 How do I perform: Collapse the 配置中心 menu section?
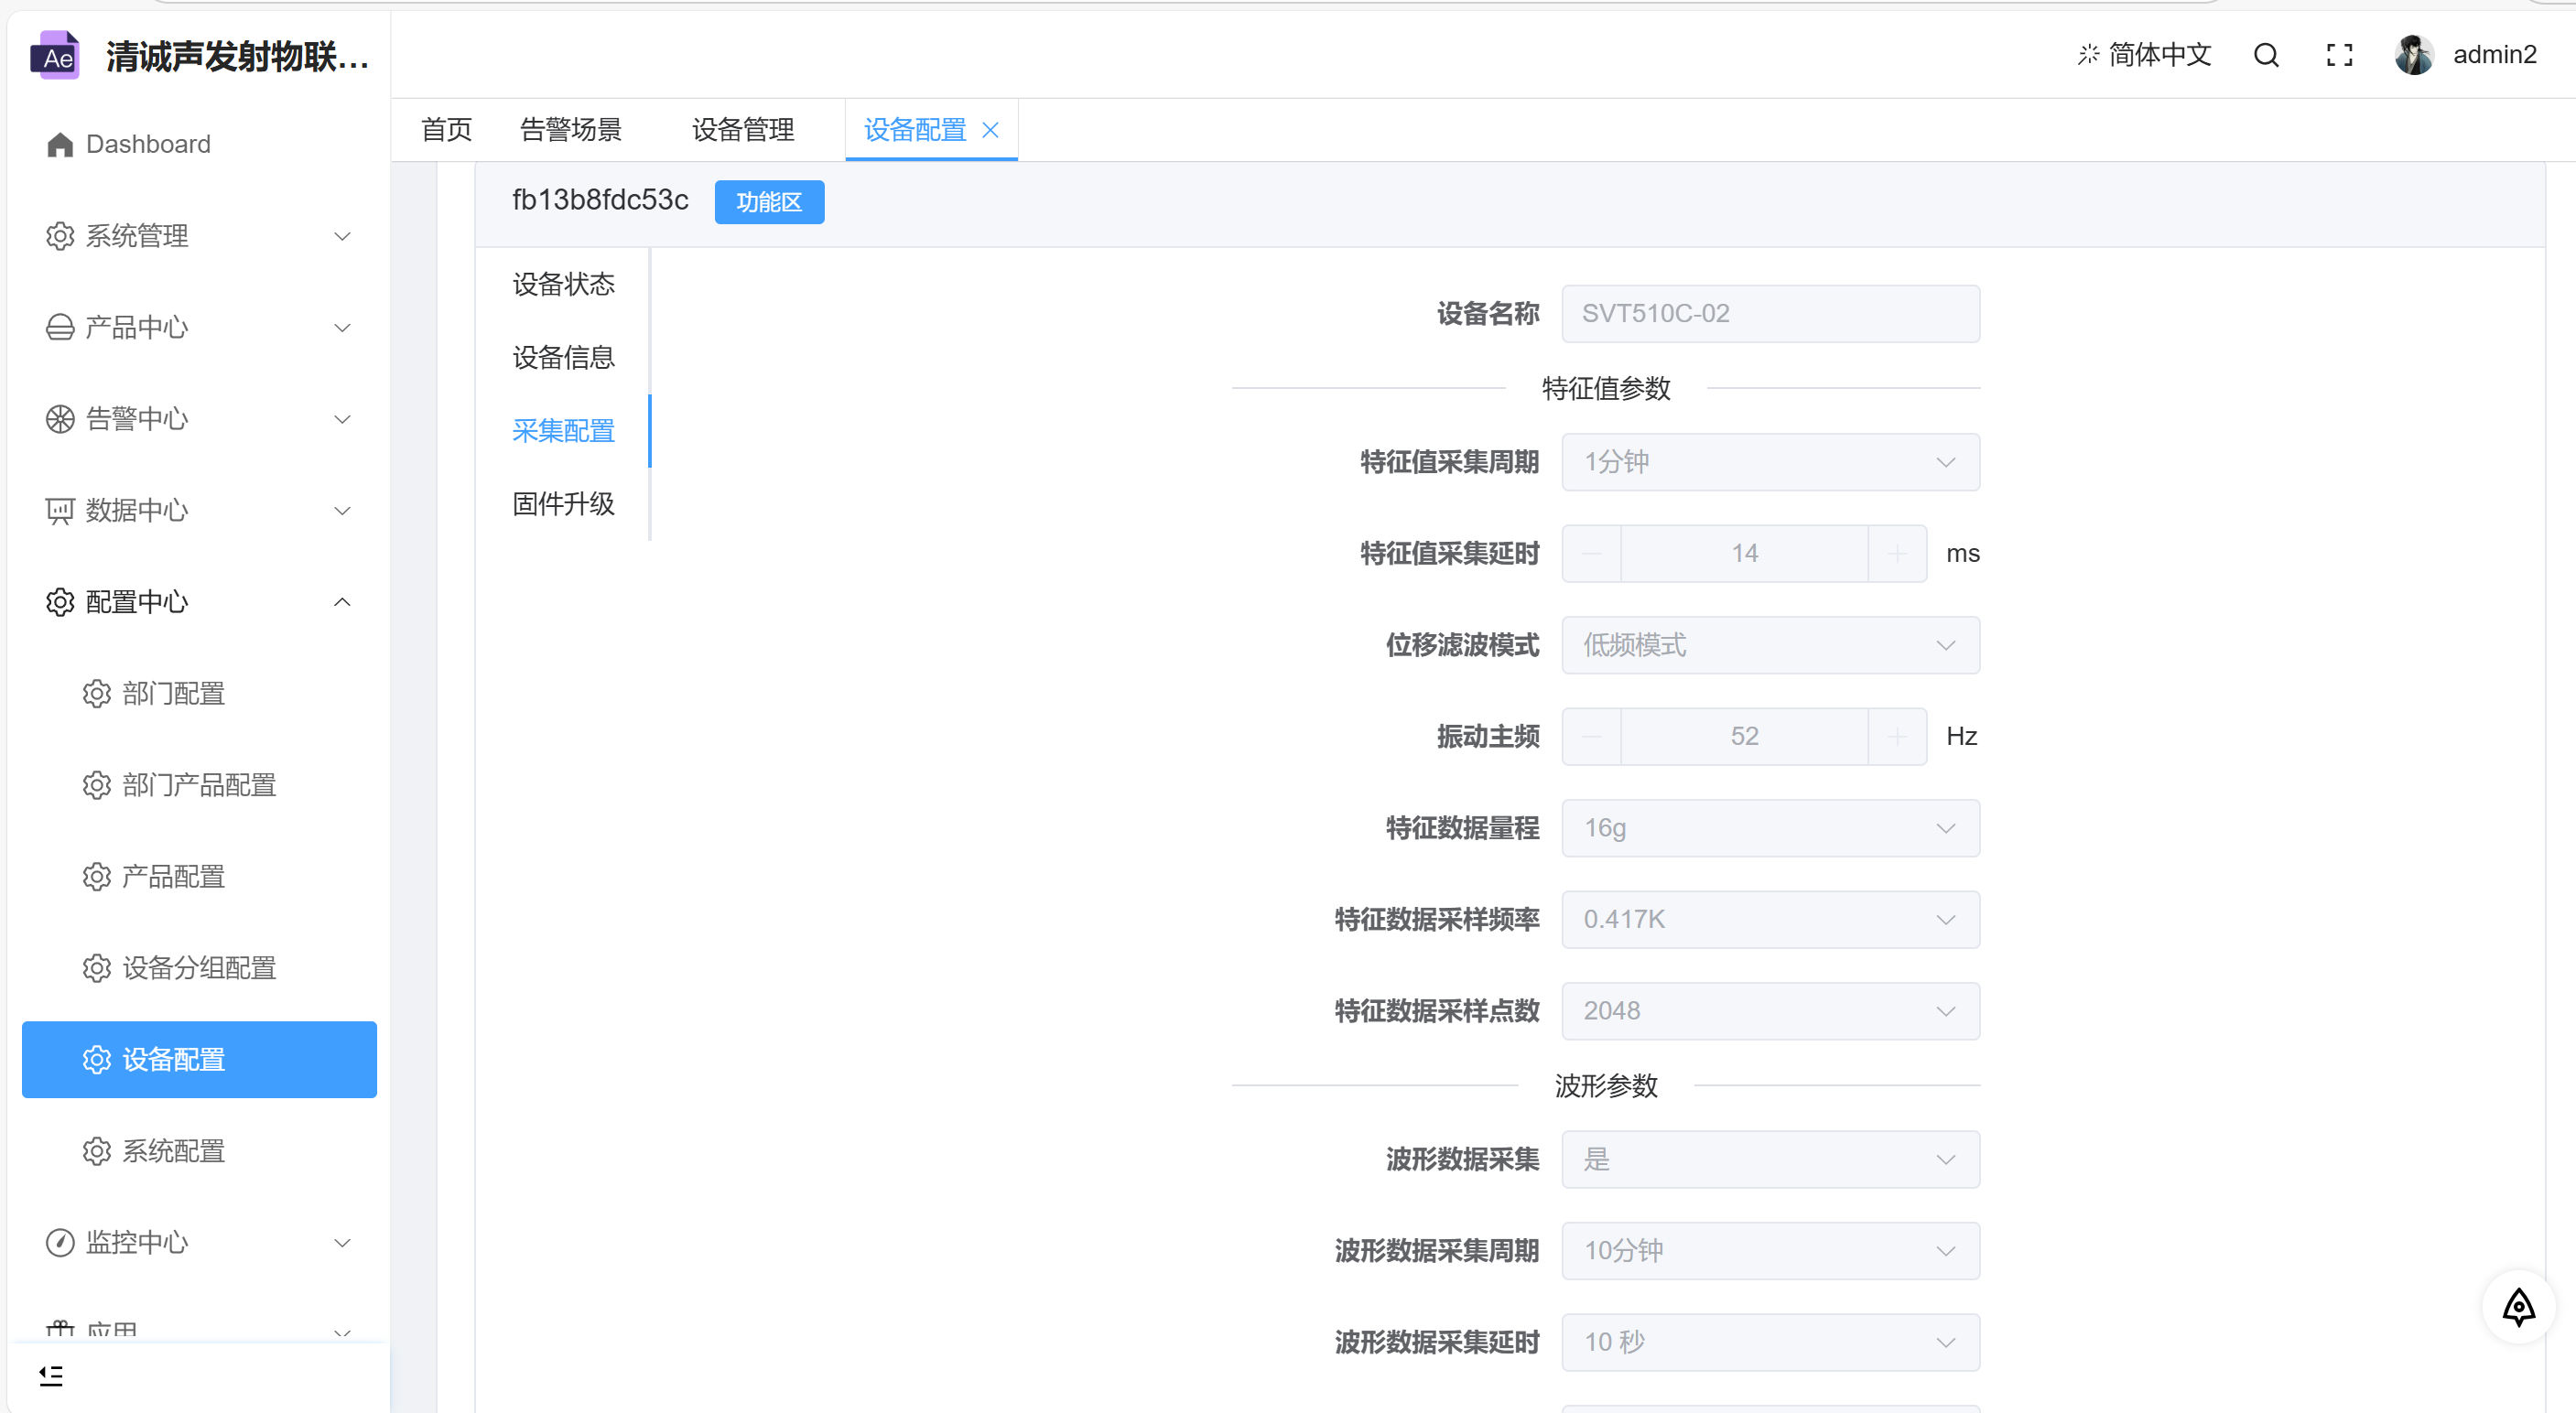[x=342, y=601]
